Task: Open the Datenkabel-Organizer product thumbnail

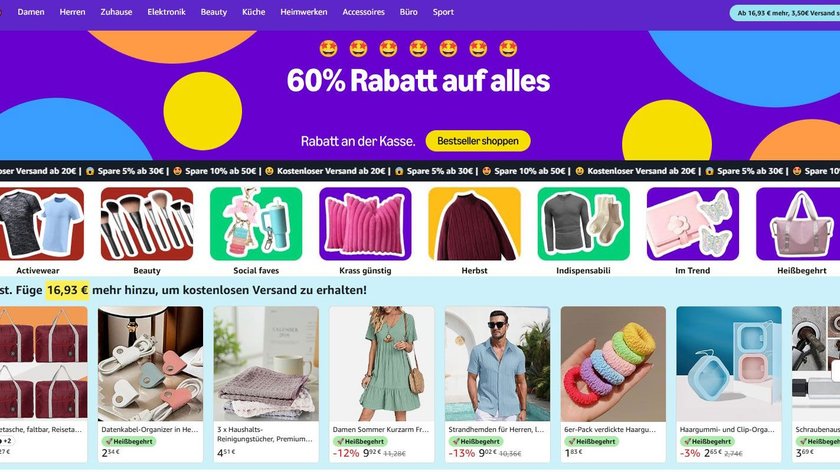Action: [151, 364]
